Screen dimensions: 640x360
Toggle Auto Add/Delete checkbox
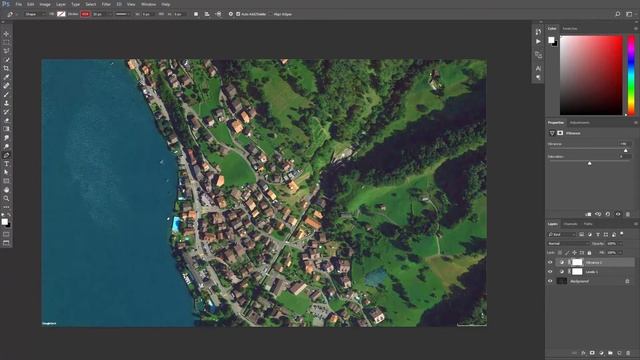[238, 14]
